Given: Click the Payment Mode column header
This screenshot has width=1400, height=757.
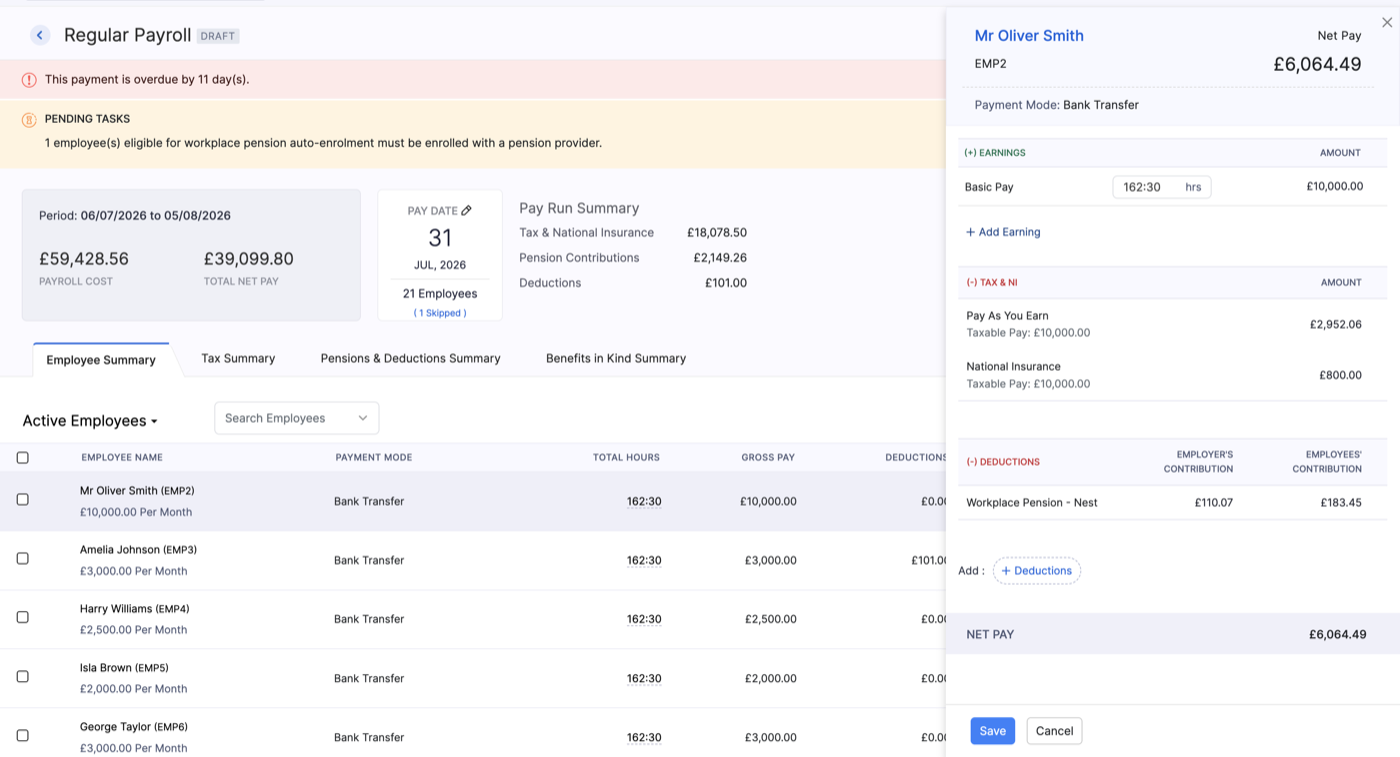Looking at the screenshot, I should tap(373, 457).
